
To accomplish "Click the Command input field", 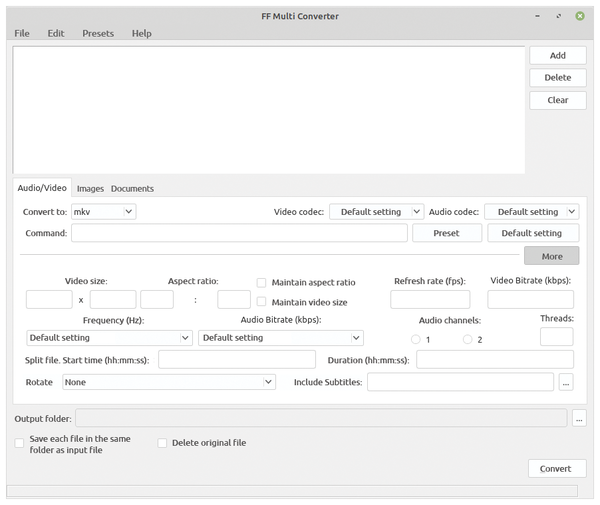I will 239,233.
